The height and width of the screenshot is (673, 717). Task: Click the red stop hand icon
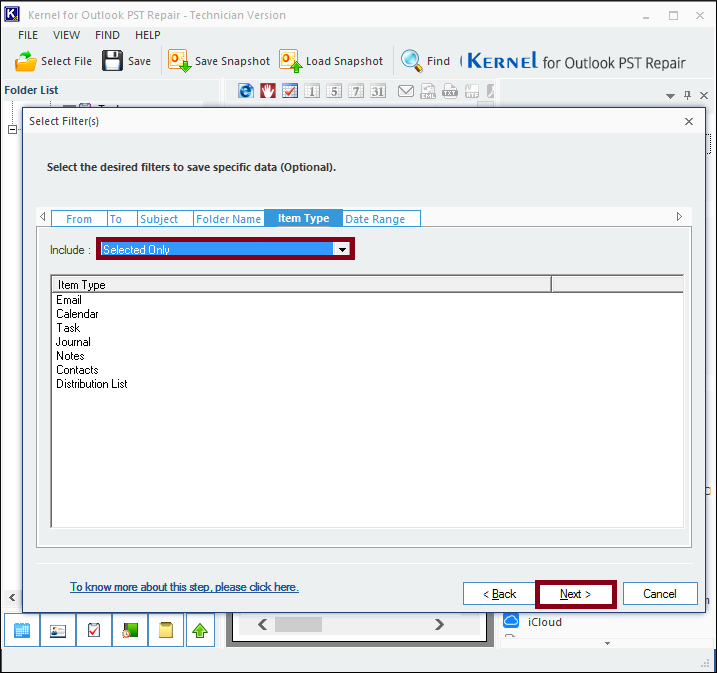coord(268,91)
